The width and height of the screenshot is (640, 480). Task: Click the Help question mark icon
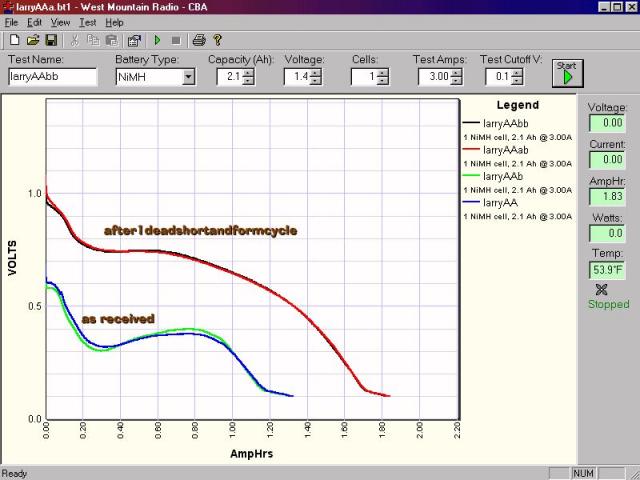[x=217, y=40]
